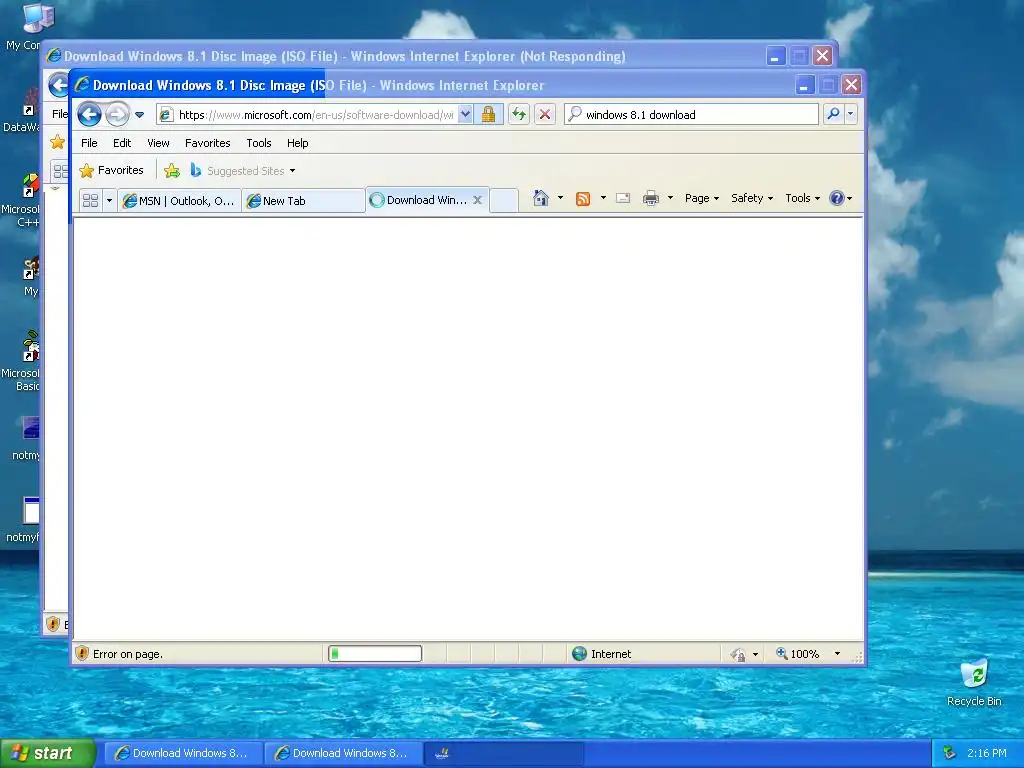Open the Tools menu in menu bar

click(259, 143)
